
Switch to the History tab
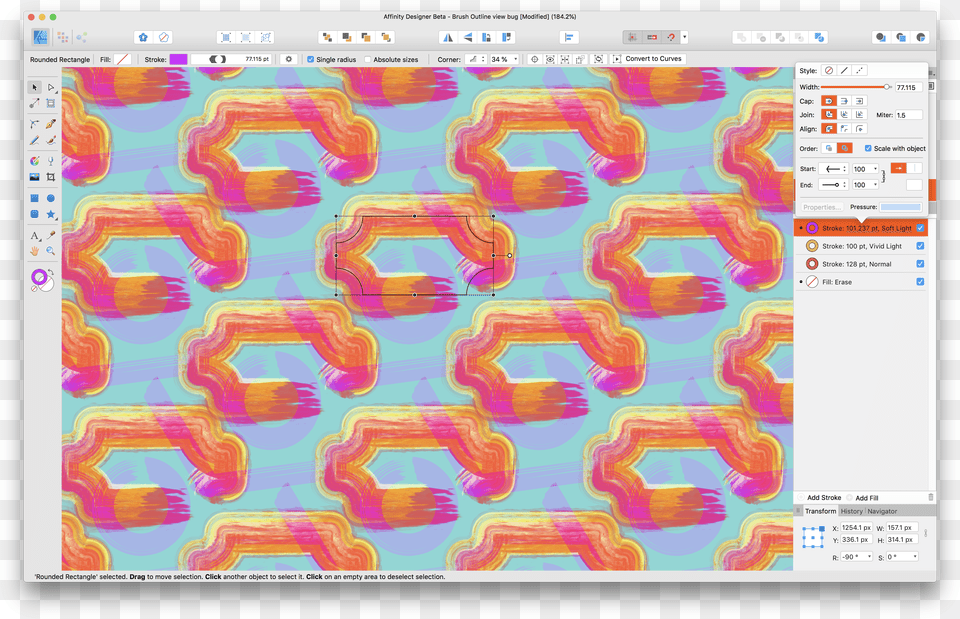pyautogui.click(x=852, y=511)
